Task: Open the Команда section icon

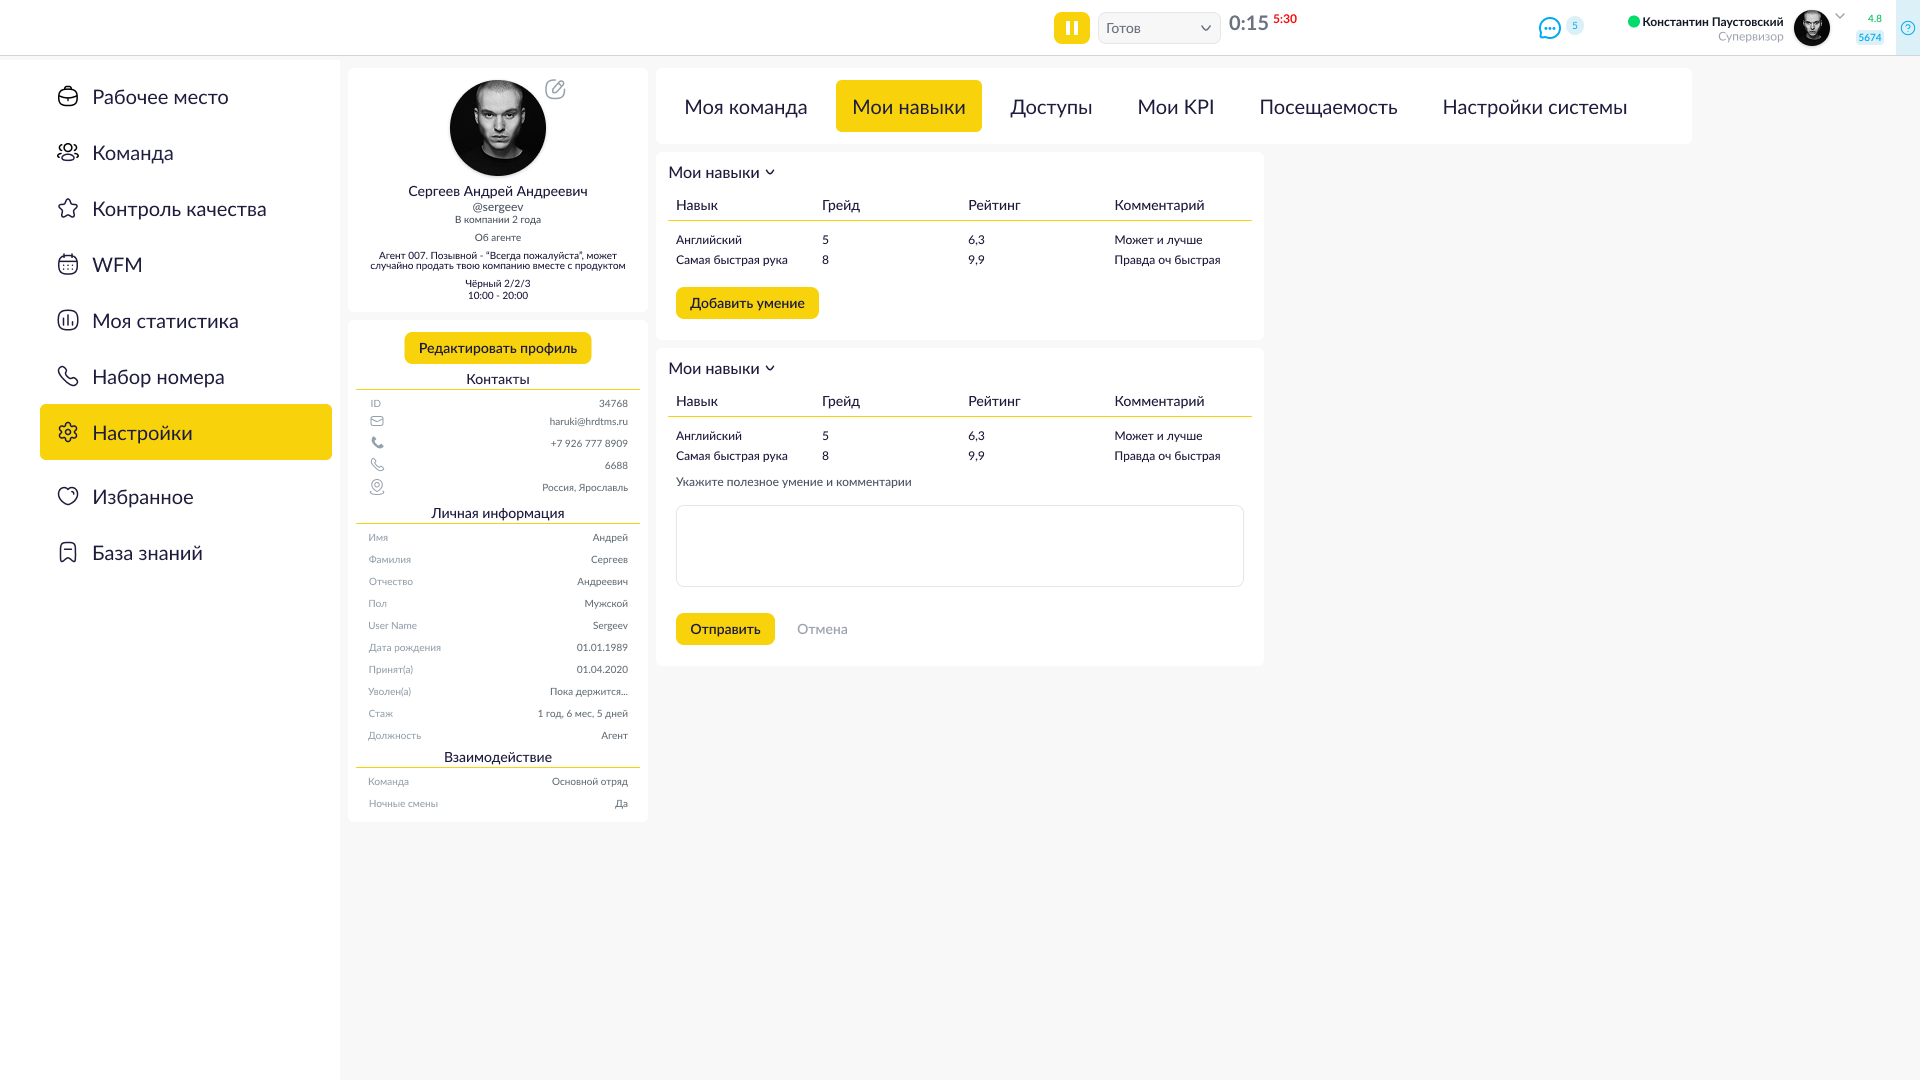Action: click(68, 152)
